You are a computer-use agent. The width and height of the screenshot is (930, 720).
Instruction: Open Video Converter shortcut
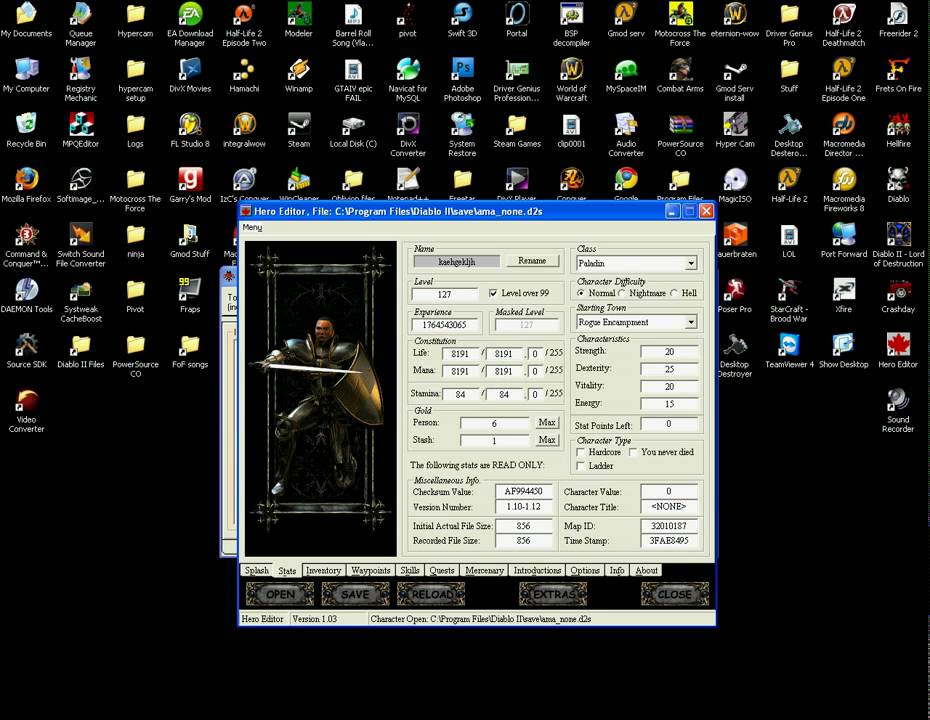(26, 410)
